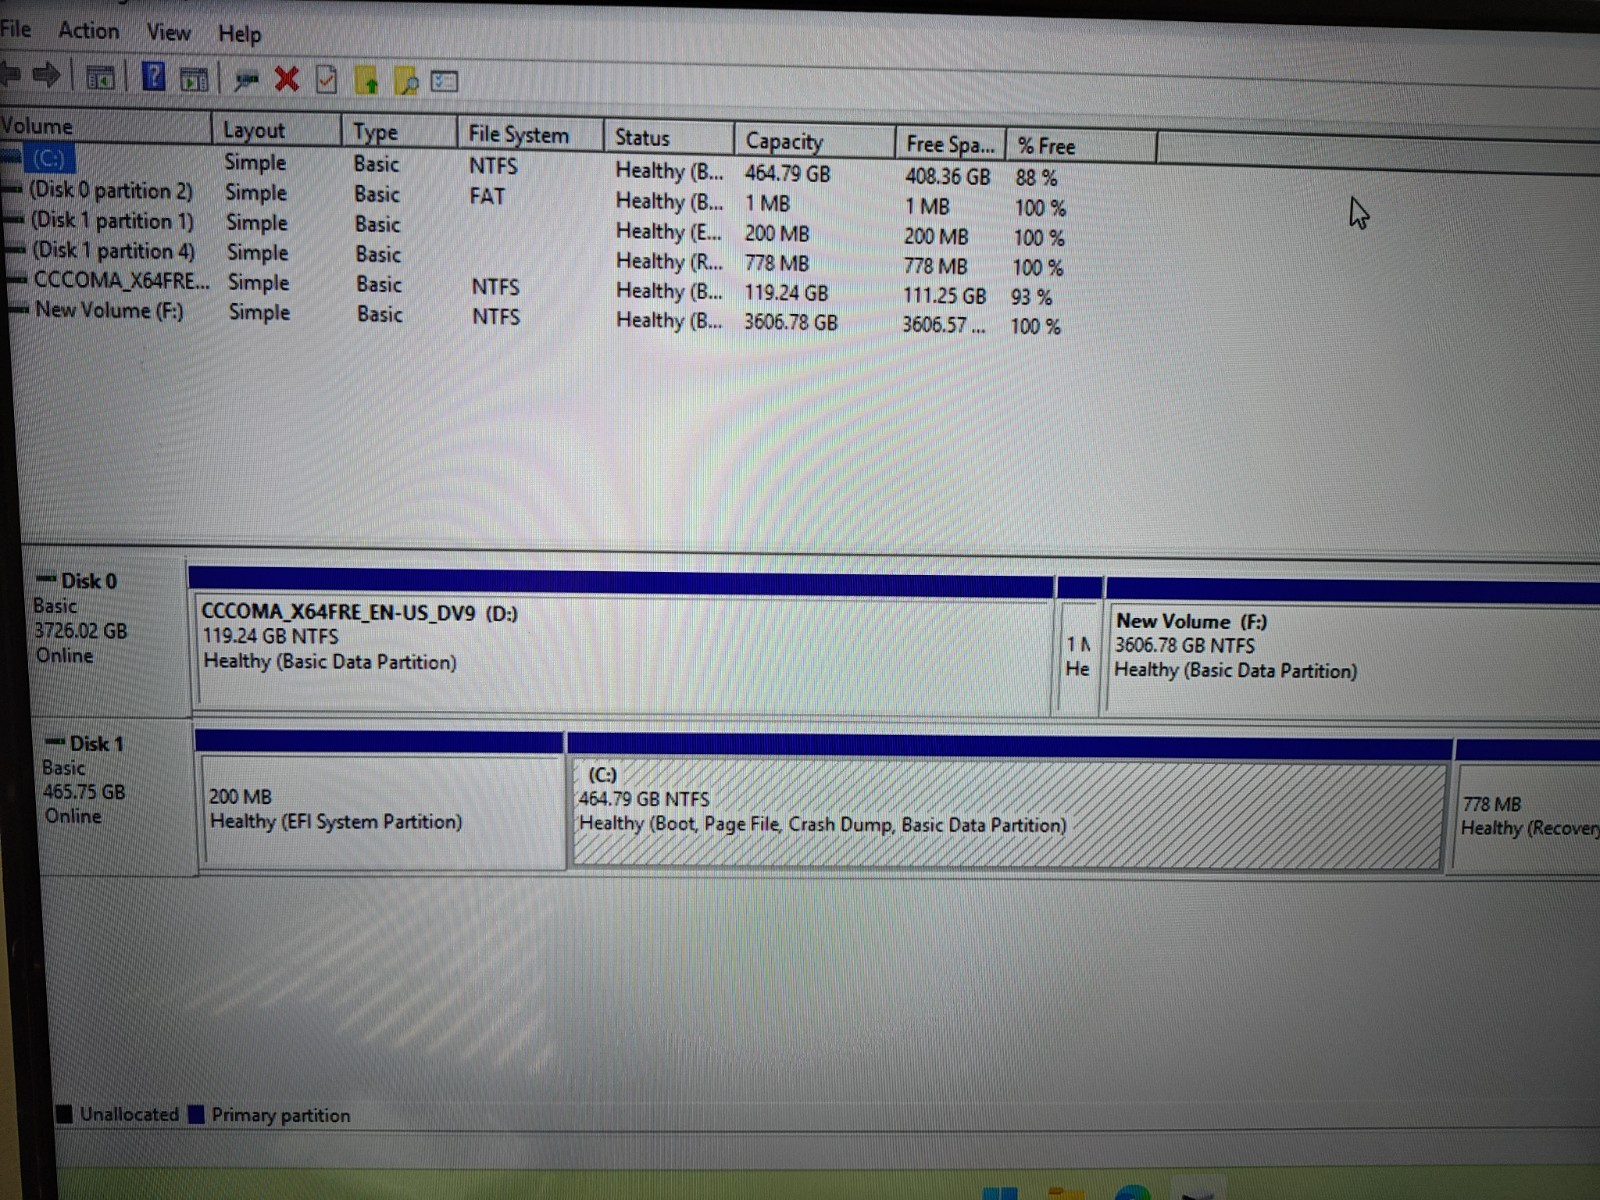The width and height of the screenshot is (1600, 1200).
Task: Click the drive key toolbar icon
Action: click(246, 79)
